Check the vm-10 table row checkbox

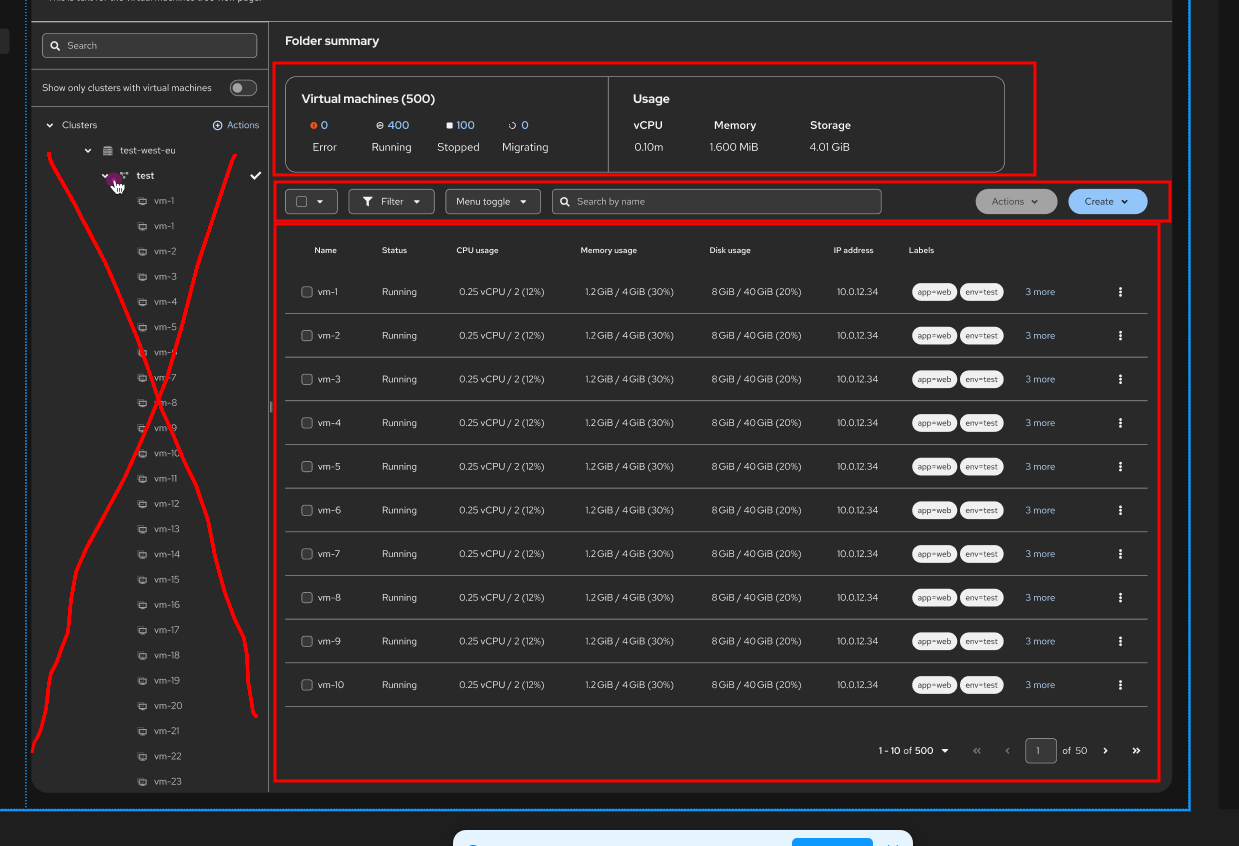(307, 685)
